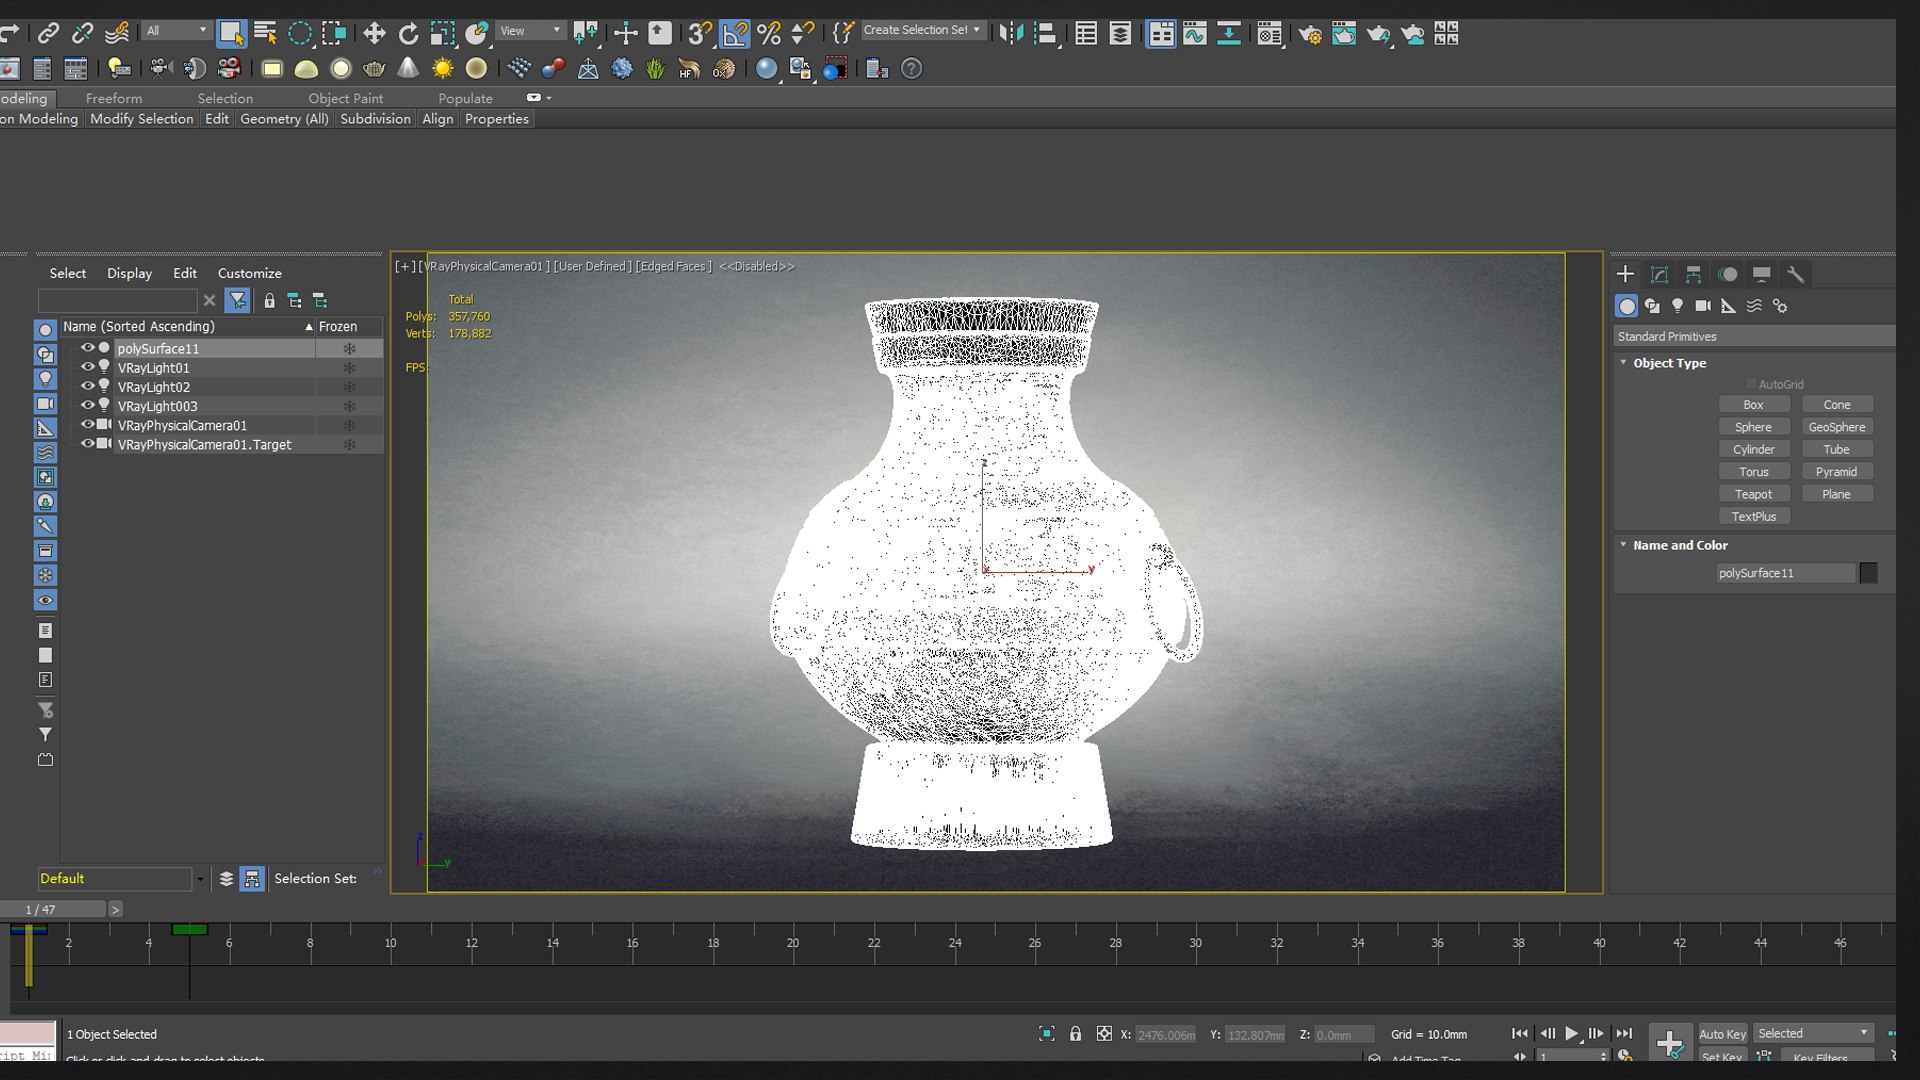Viewport: 1920px width, 1080px height.
Task: Toggle frozen state for polySurface11
Action: tap(349, 349)
